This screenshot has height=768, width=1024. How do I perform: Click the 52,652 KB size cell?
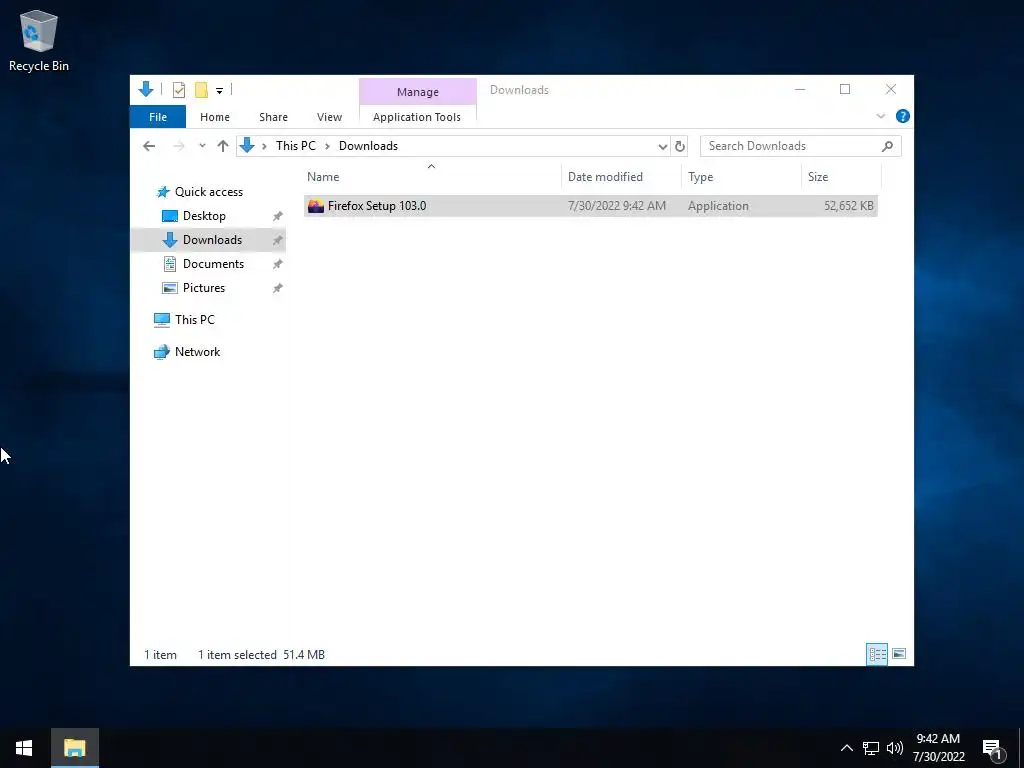[848, 206]
